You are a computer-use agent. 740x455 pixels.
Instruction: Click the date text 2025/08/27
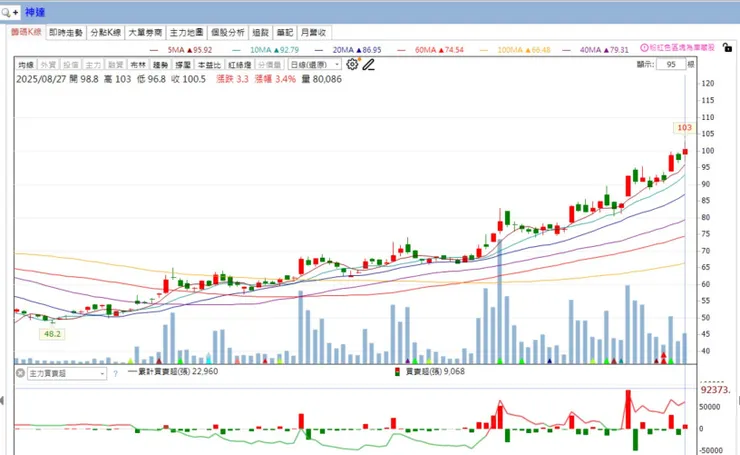pyautogui.click(x=41, y=79)
